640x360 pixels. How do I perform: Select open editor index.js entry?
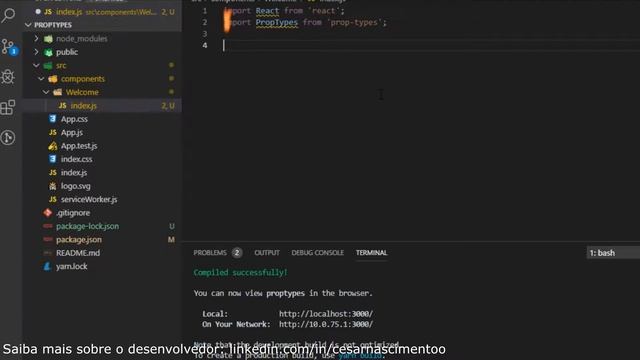pyautogui.click(x=102, y=12)
